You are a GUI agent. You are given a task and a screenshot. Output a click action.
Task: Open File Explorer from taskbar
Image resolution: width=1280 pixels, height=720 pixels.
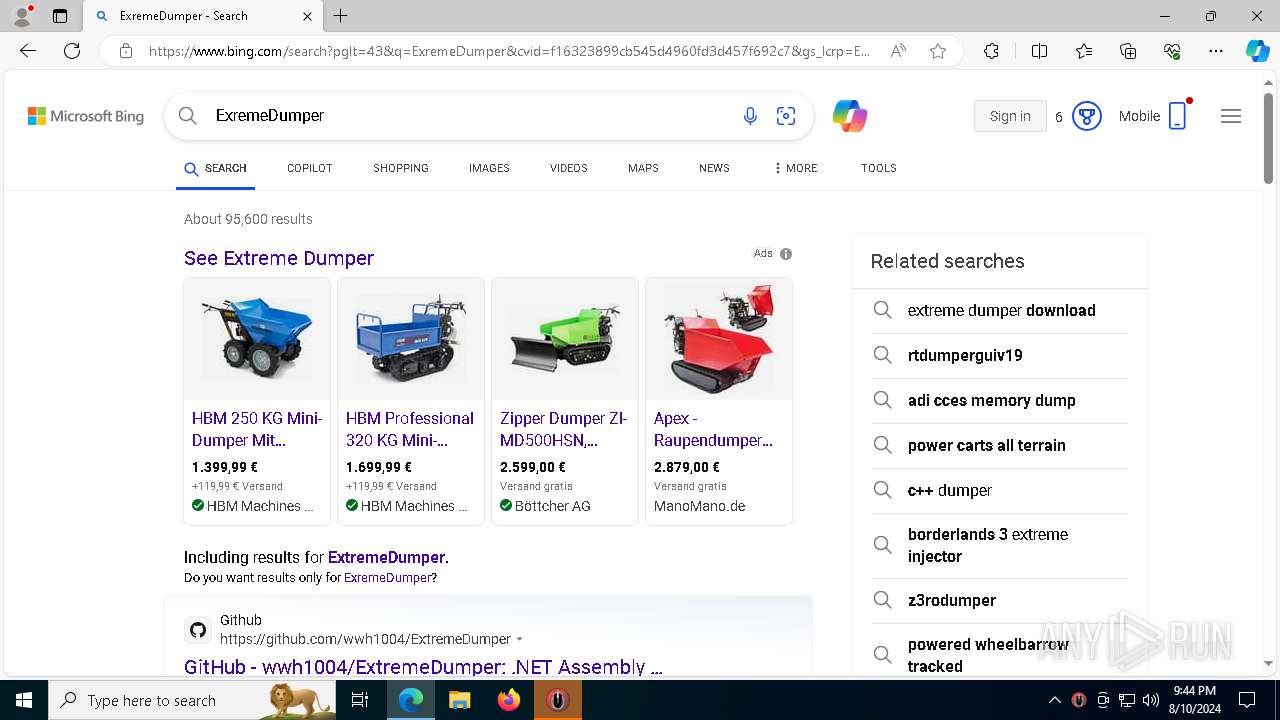(459, 700)
